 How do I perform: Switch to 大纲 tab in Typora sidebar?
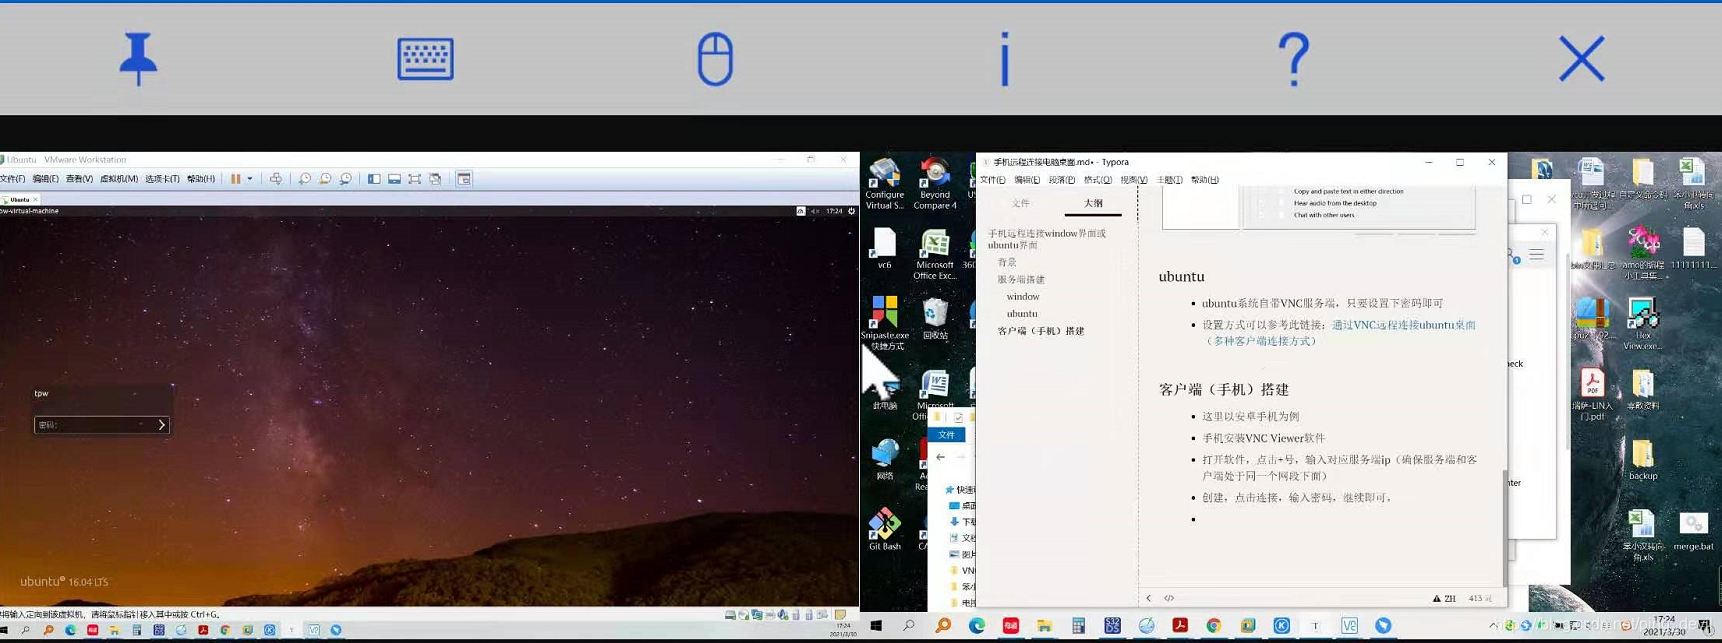pyautogui.click(x=1093, y=203)
